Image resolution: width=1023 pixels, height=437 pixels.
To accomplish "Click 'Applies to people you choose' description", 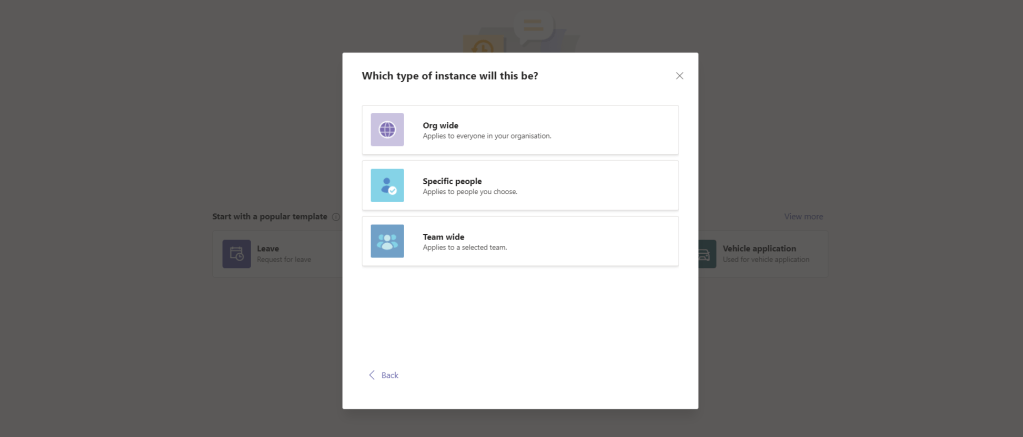I will pos(469,192).
